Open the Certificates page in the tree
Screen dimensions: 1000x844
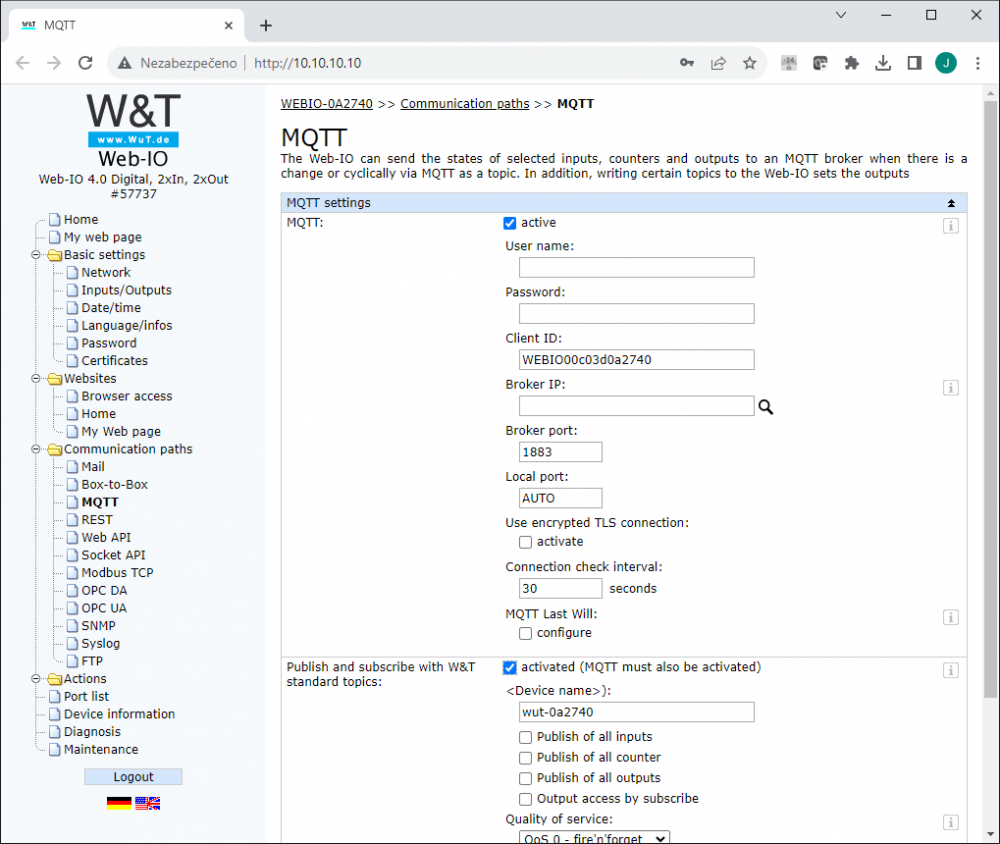pos(114,361)
